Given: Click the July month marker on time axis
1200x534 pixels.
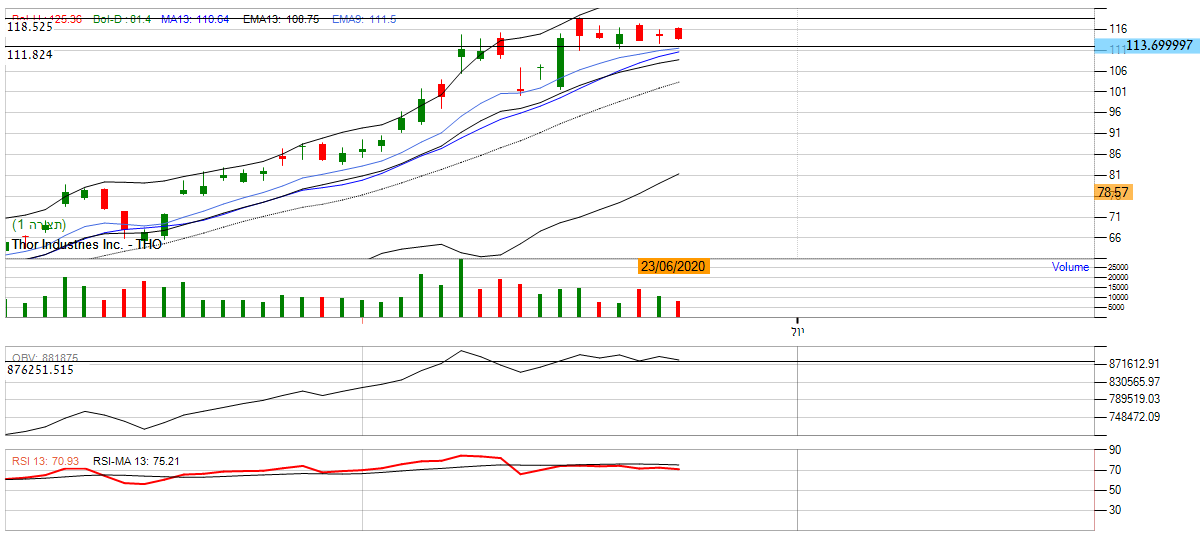Looking at the screenshot, I should [x=797, y=330].
